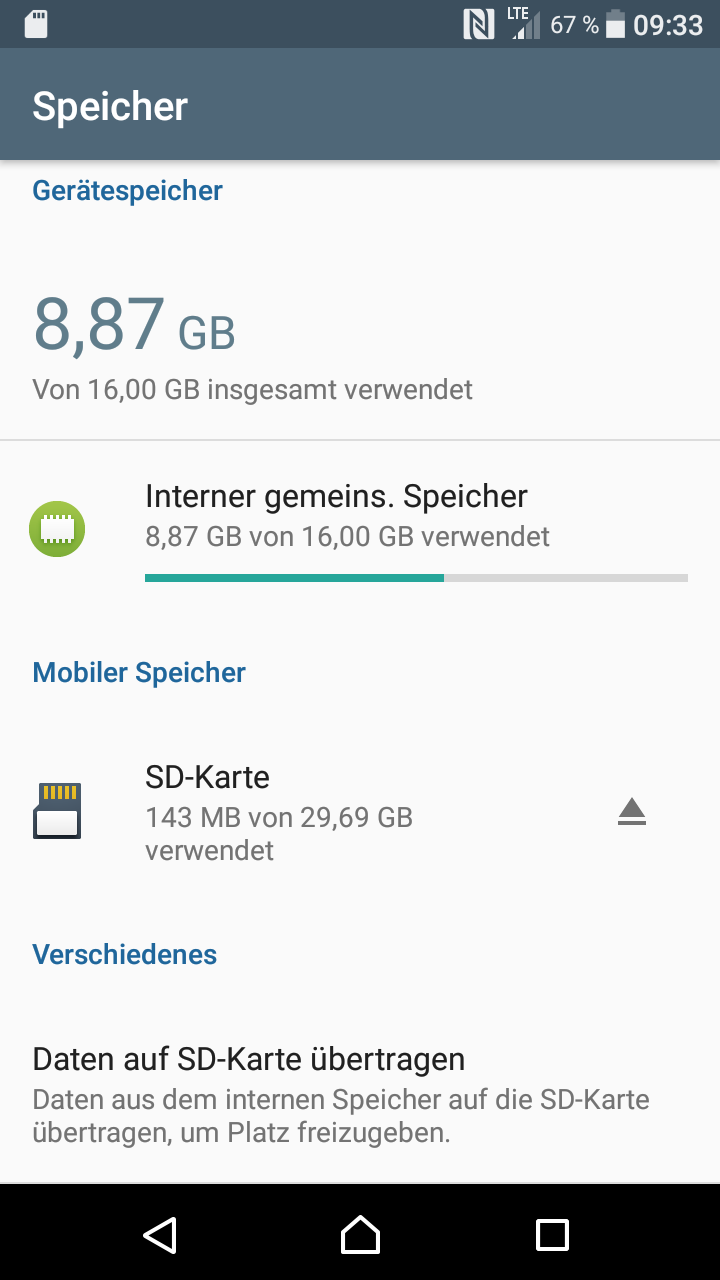Viewport: 720px width, 1280px height.
Task: Tap the Verschiedenes section header
Action: click(x=125, y=954)
